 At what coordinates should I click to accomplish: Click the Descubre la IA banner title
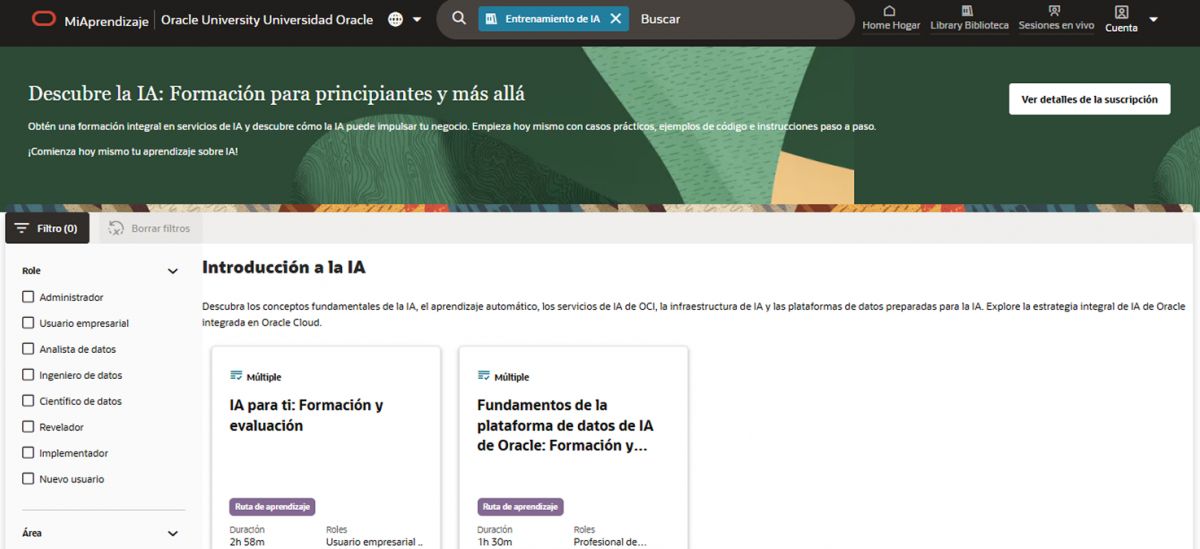[277, 94]
